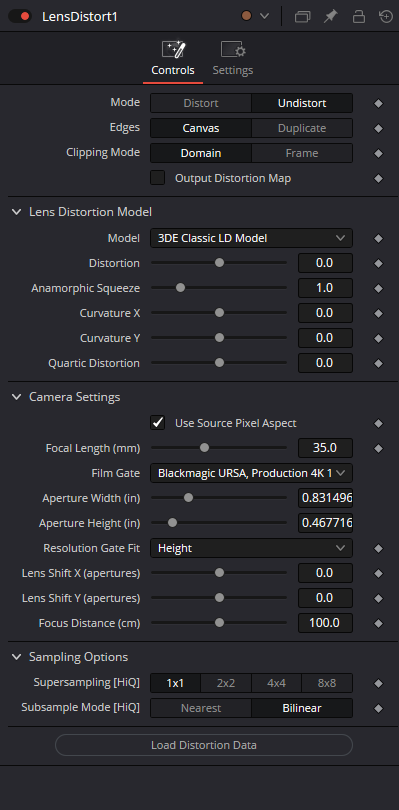The height and width of the screenshot is (810, 399).
Task: Click the Distortion slider
Action: pos(219,263)
